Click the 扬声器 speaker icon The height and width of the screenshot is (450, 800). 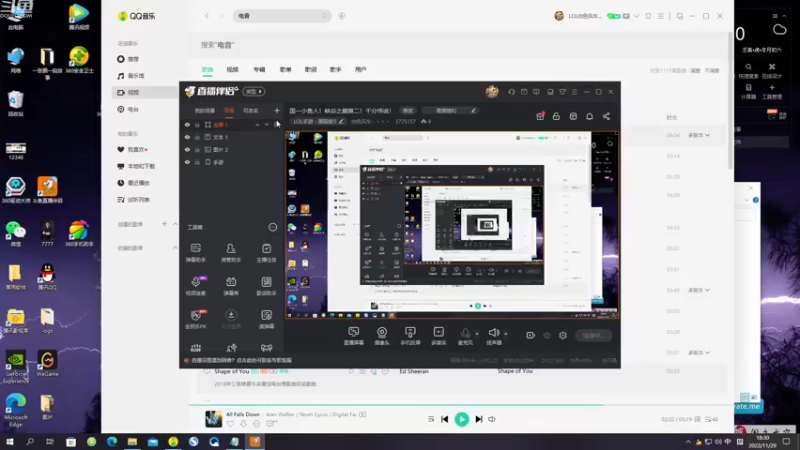(493, 333)
